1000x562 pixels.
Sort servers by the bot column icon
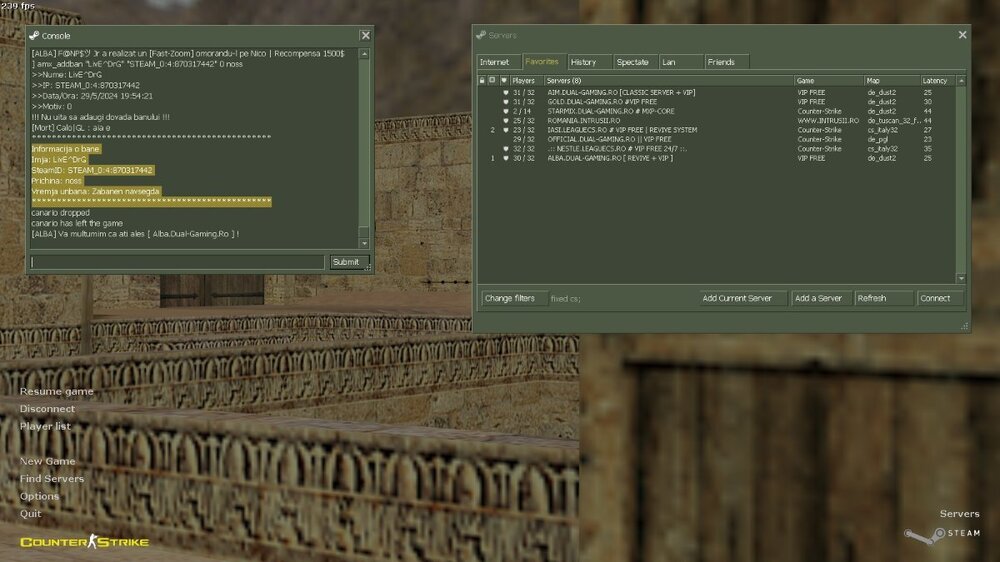point(492,80)
